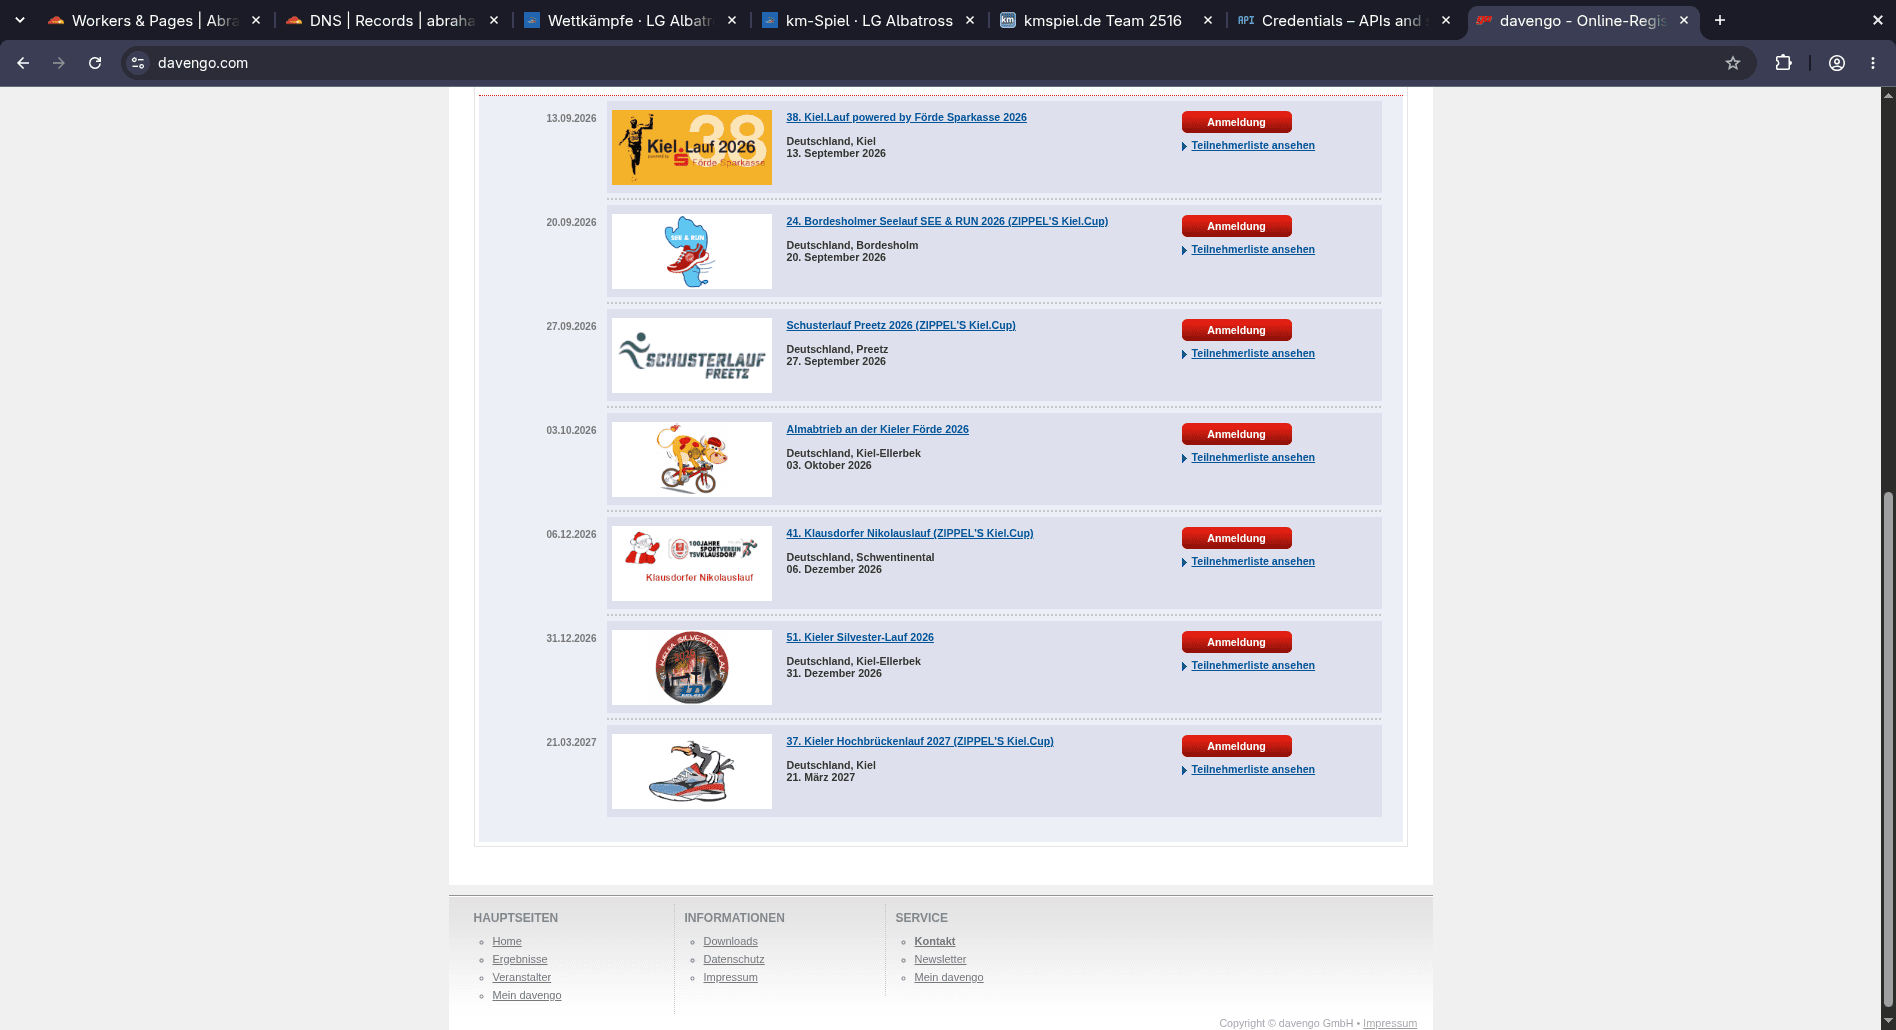The height and width of the screenshot is (1030, 1896).
Task: Click Anmeldung for Kieler Silvester-Lauf
Action: coord(1236,642)
